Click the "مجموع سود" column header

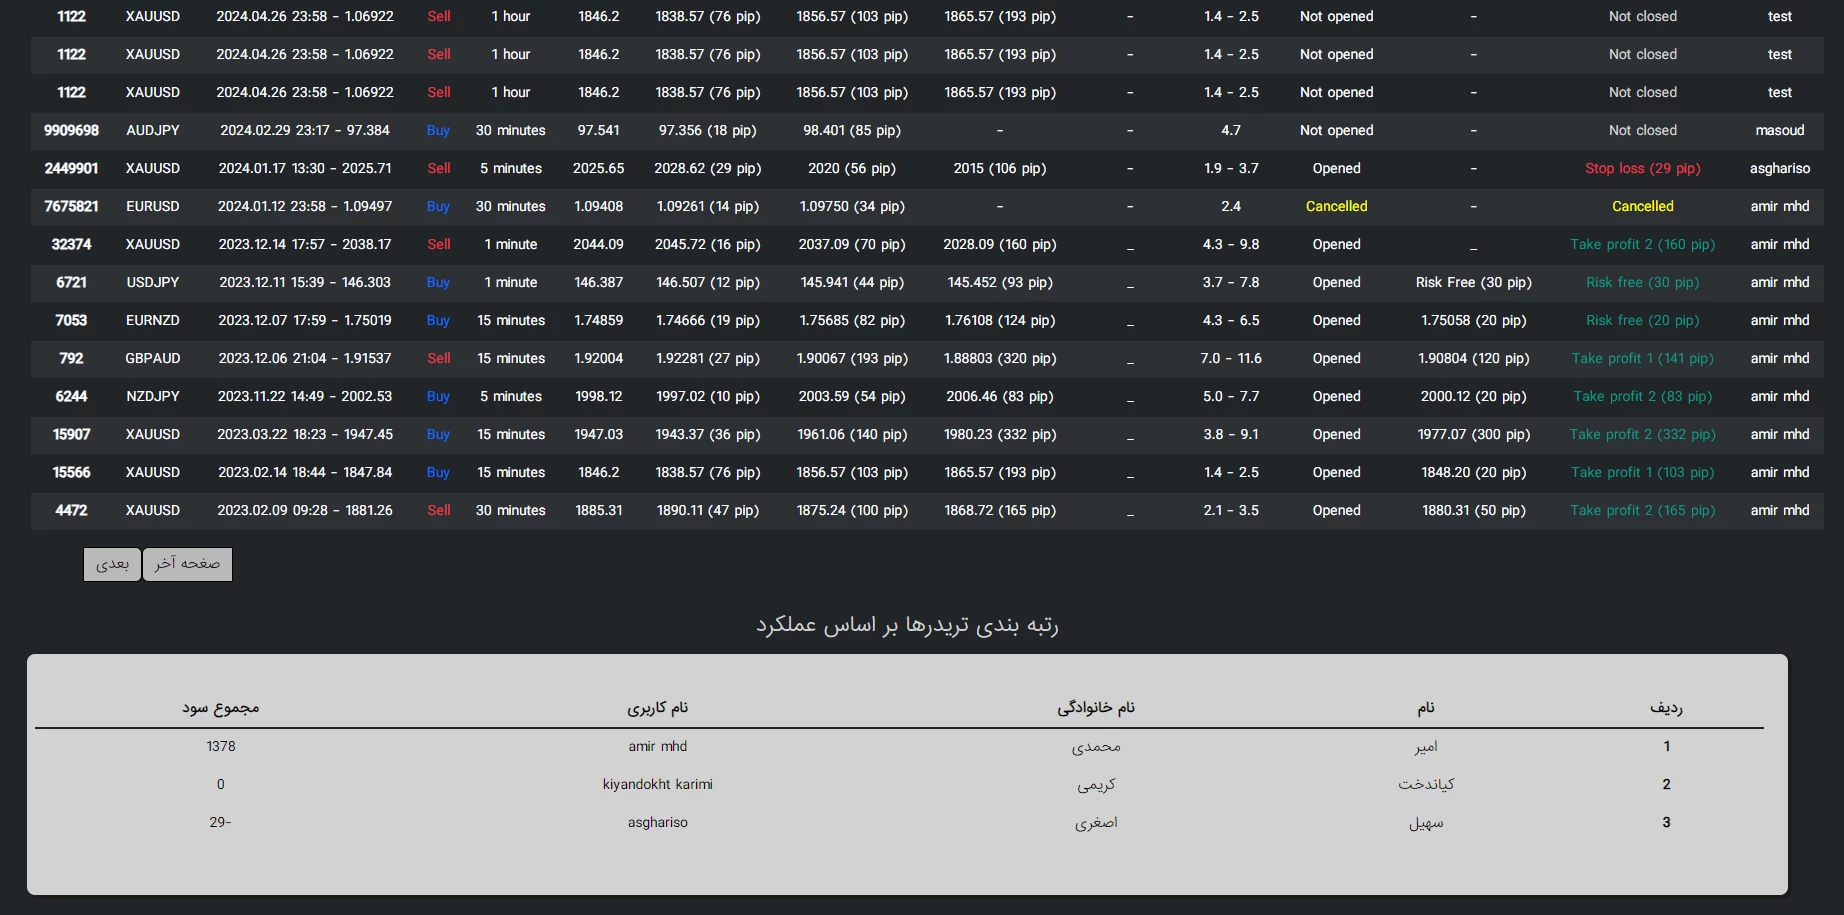point(220,708)
